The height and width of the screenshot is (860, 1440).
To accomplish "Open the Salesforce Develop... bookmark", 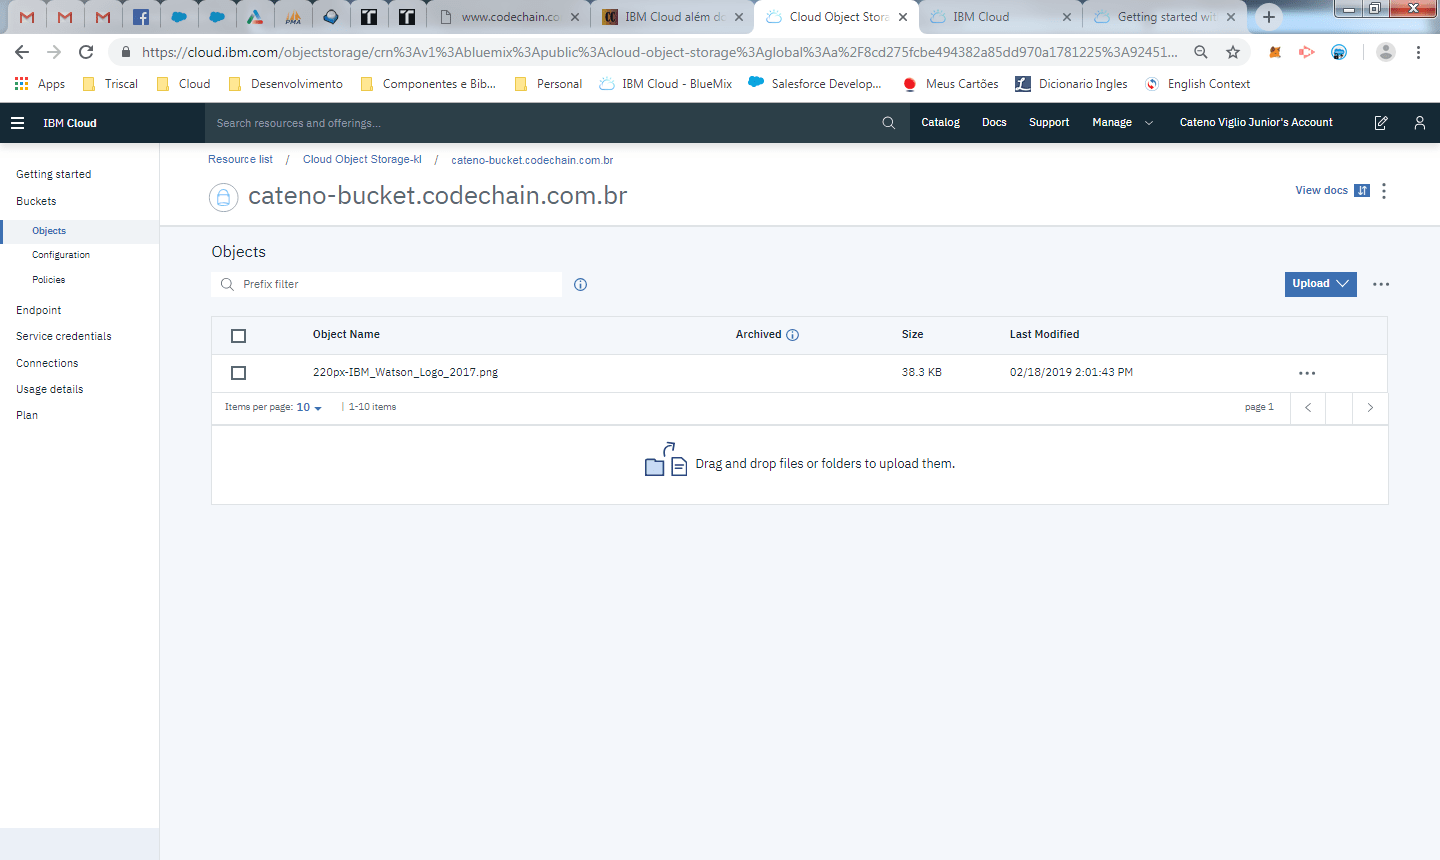I will click(x=815, y=84).
